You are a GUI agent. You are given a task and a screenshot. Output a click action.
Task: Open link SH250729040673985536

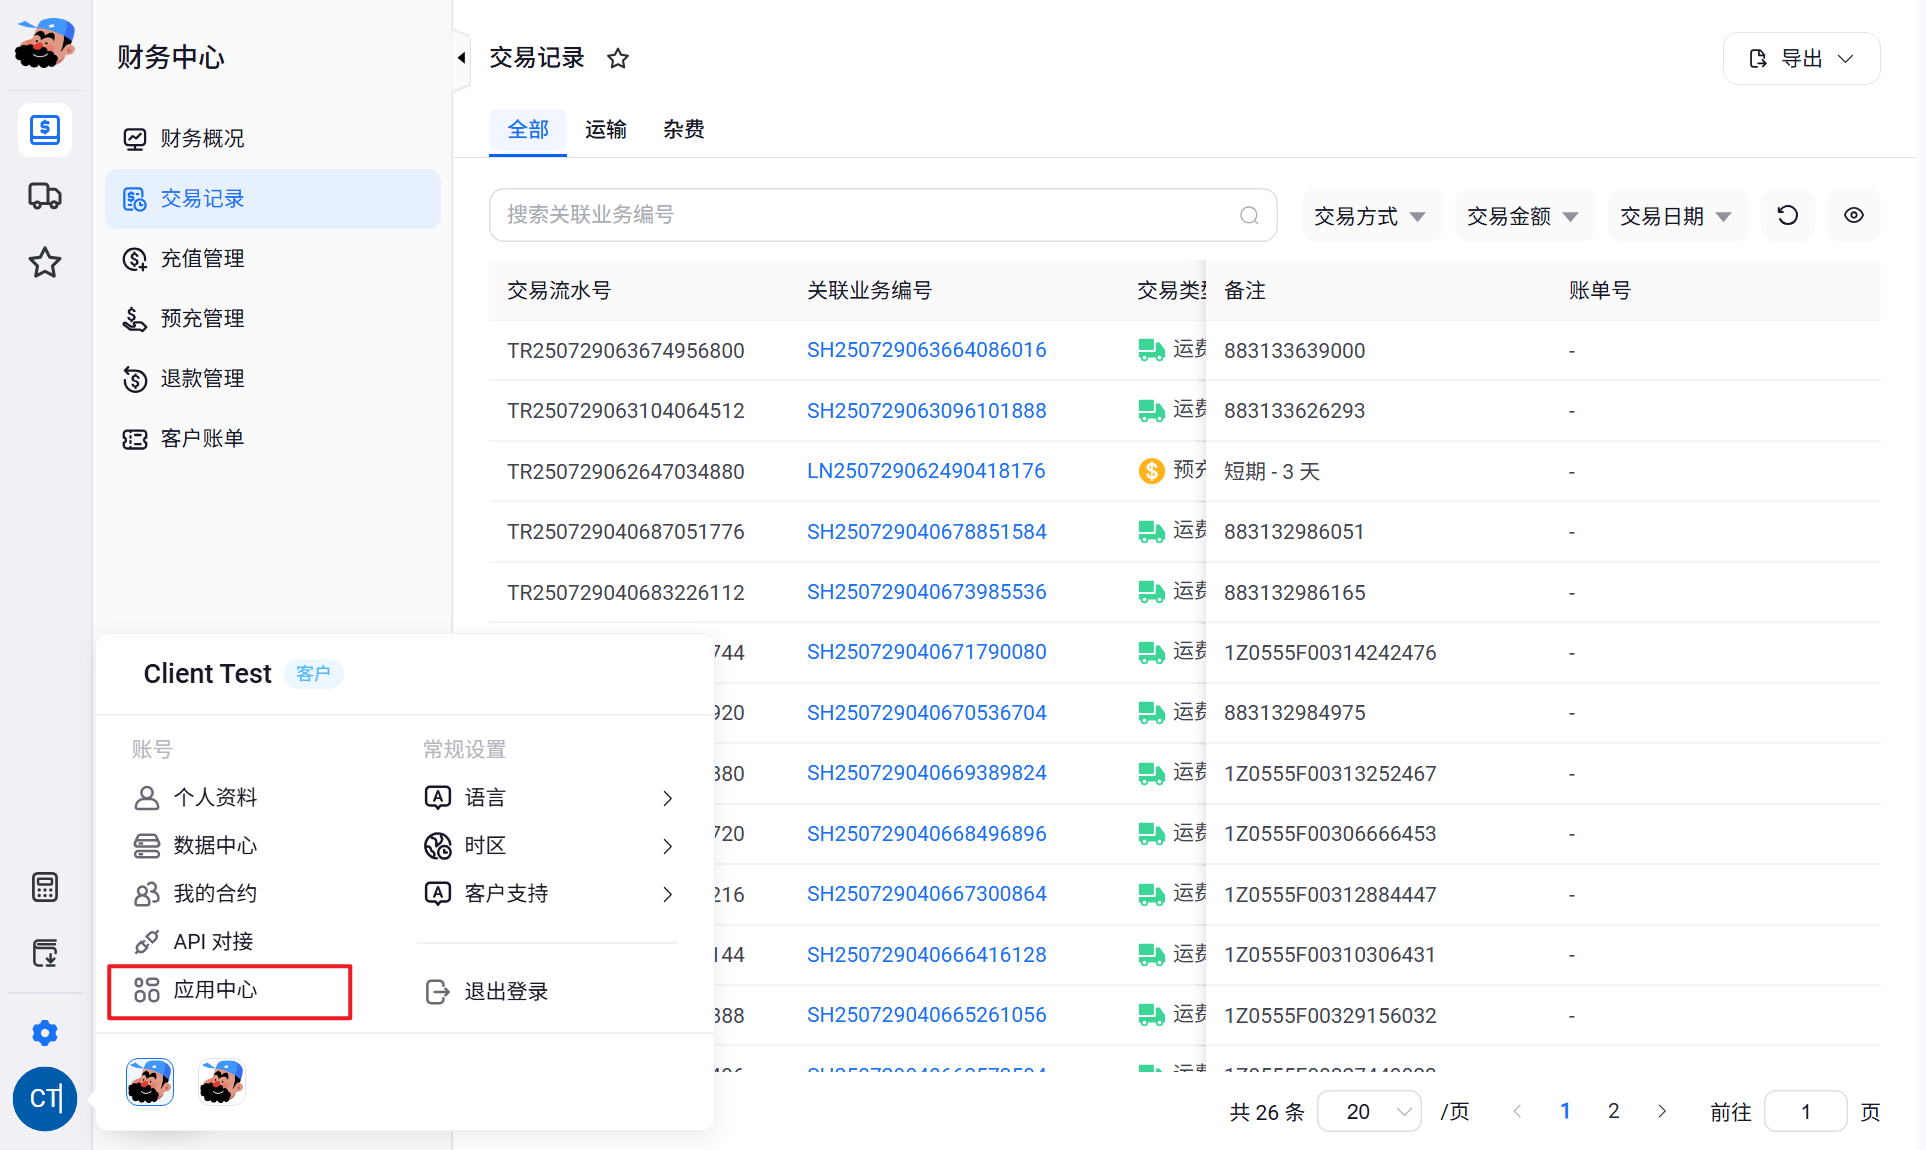click(x=926, y=592)
